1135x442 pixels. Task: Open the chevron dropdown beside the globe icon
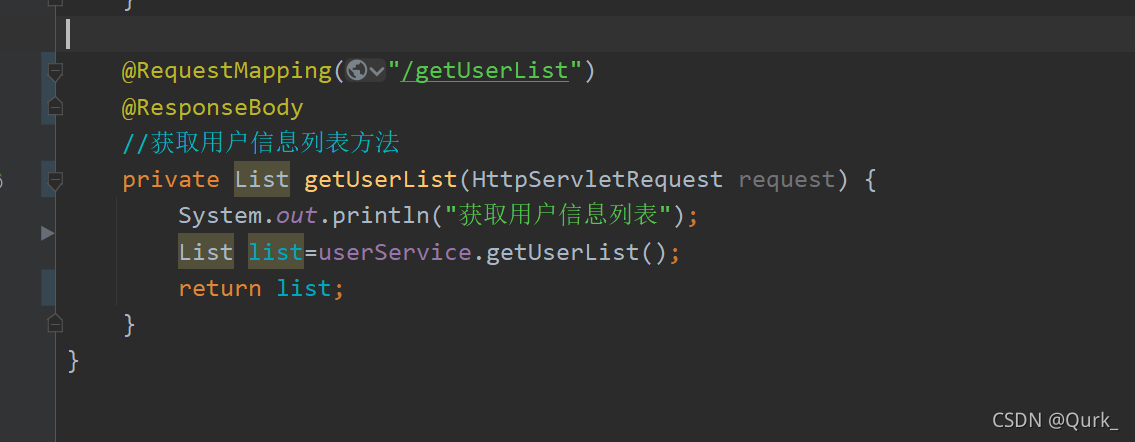(x=377, y=71)
